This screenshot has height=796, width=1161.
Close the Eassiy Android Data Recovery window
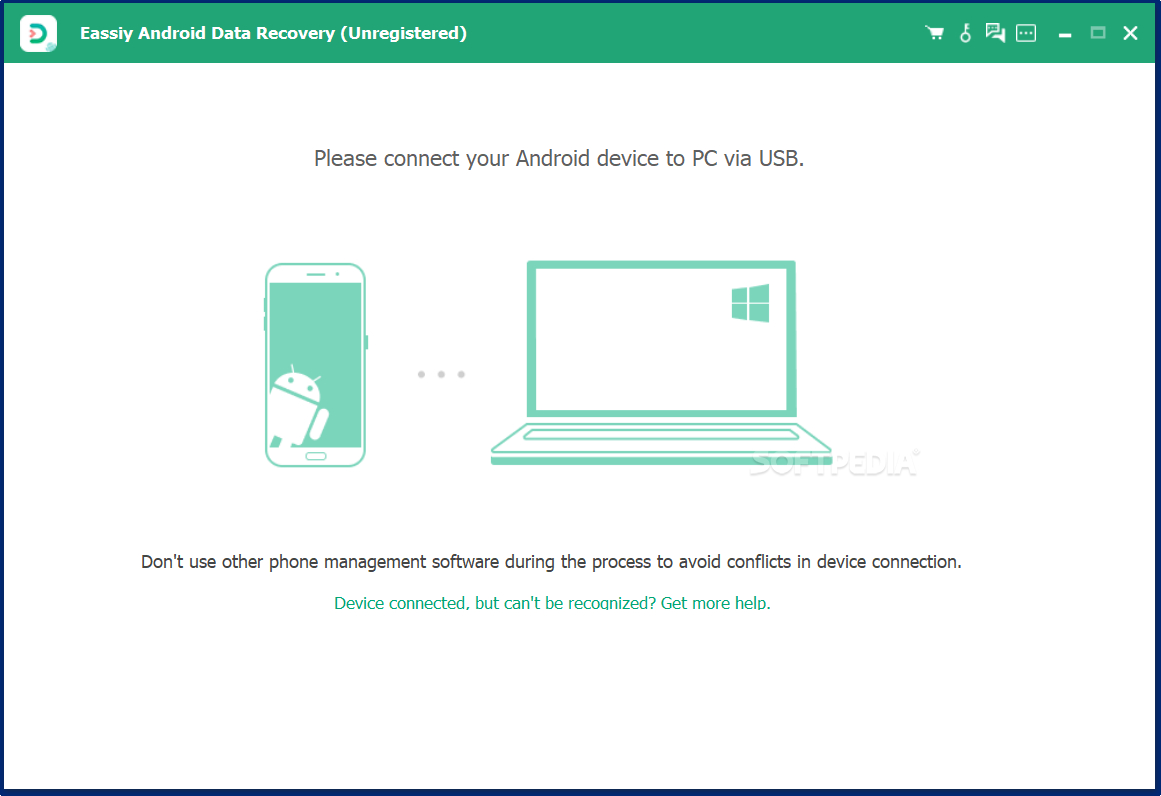pyautogui.click(x=1130, y=33)
